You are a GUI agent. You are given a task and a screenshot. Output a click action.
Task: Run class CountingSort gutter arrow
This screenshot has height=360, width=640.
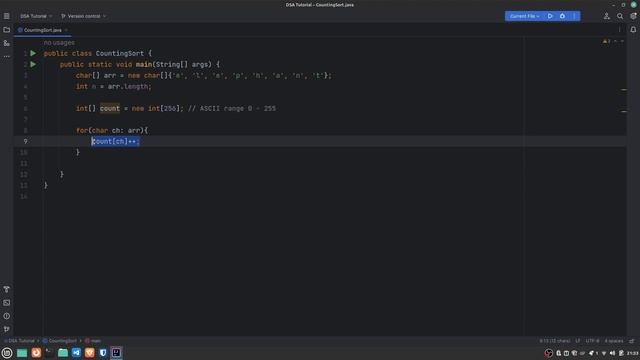pos(33,53)
